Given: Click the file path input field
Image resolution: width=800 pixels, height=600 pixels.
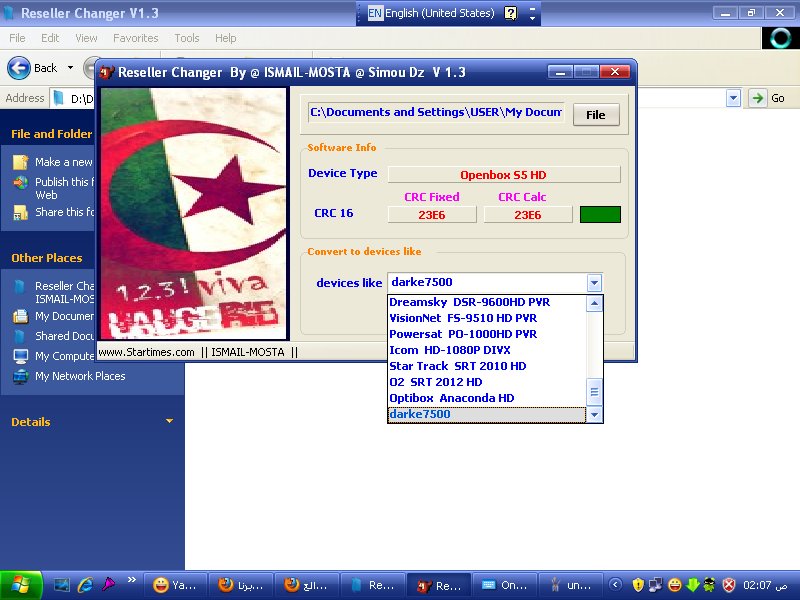Looking at the screenshot, I should click(x=436, y=112).
